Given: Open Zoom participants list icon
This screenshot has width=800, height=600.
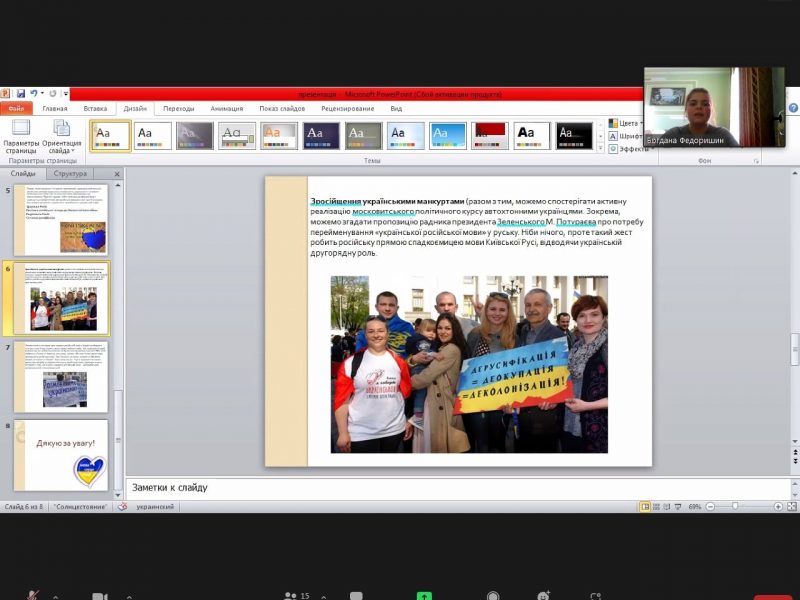Looking at the screenshot, I should click(x=291, y=596).
